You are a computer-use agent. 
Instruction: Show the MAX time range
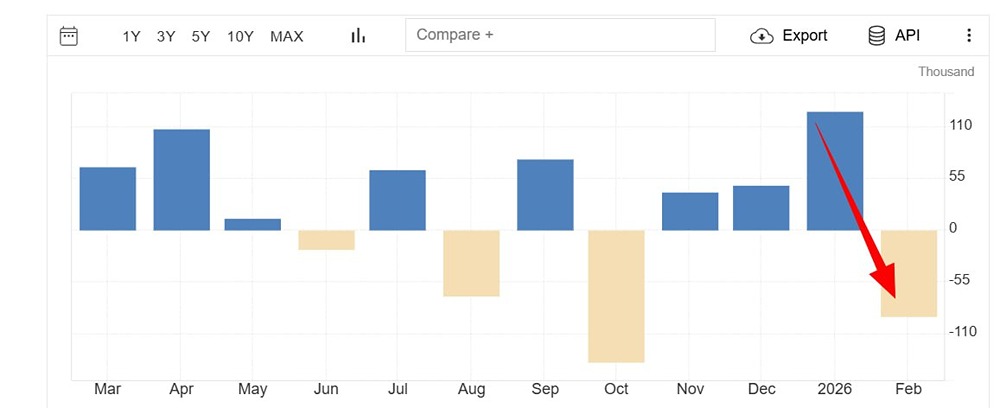coord(287,37)
